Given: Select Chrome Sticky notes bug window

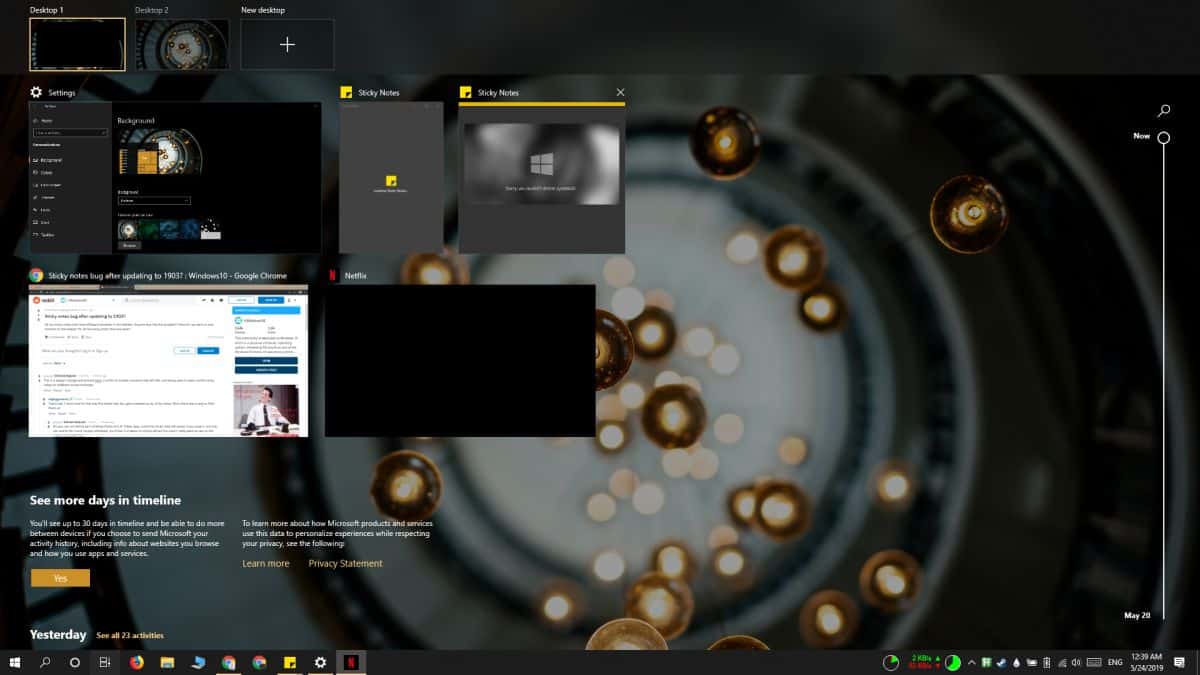Looking at the screenshot, I should pos(168,360).
